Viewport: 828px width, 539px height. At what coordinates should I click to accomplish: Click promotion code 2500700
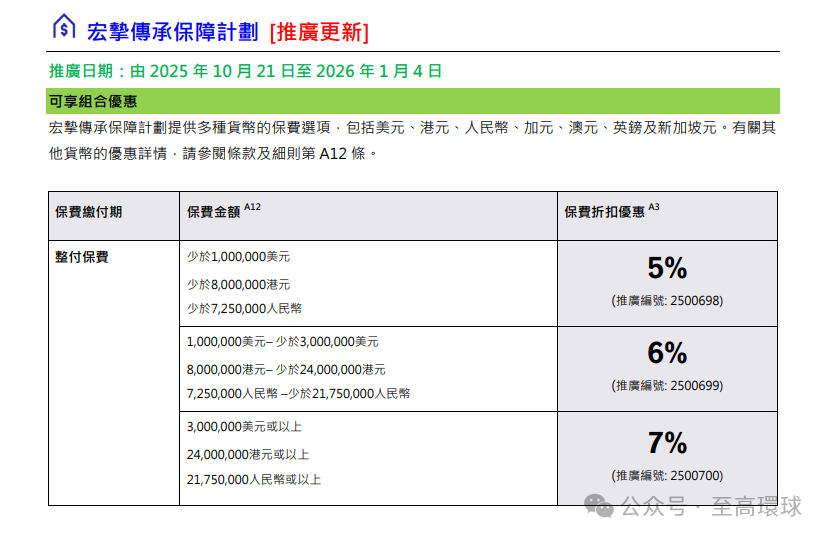coord(667,476)
